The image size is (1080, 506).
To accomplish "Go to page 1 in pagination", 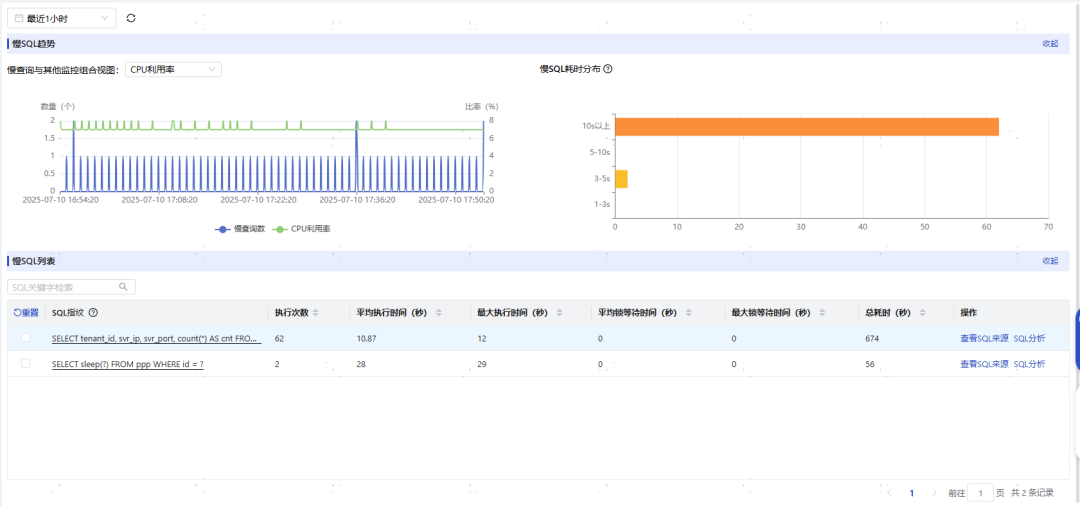I will point(912,493).
